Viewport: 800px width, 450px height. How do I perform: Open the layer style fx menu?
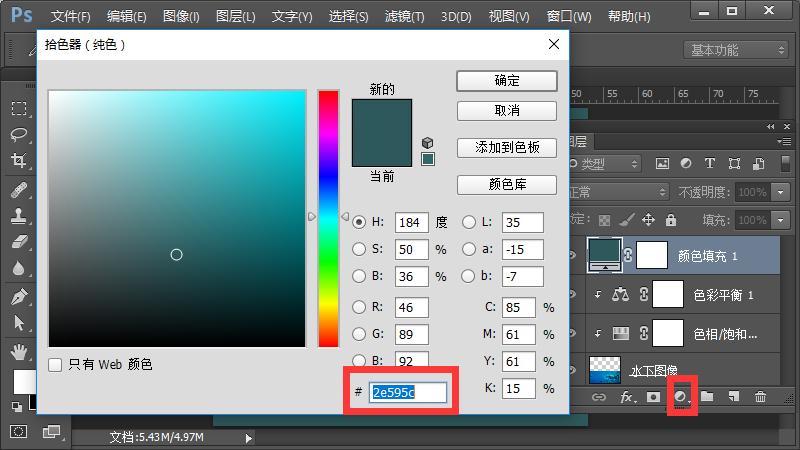tap(627, 397)
